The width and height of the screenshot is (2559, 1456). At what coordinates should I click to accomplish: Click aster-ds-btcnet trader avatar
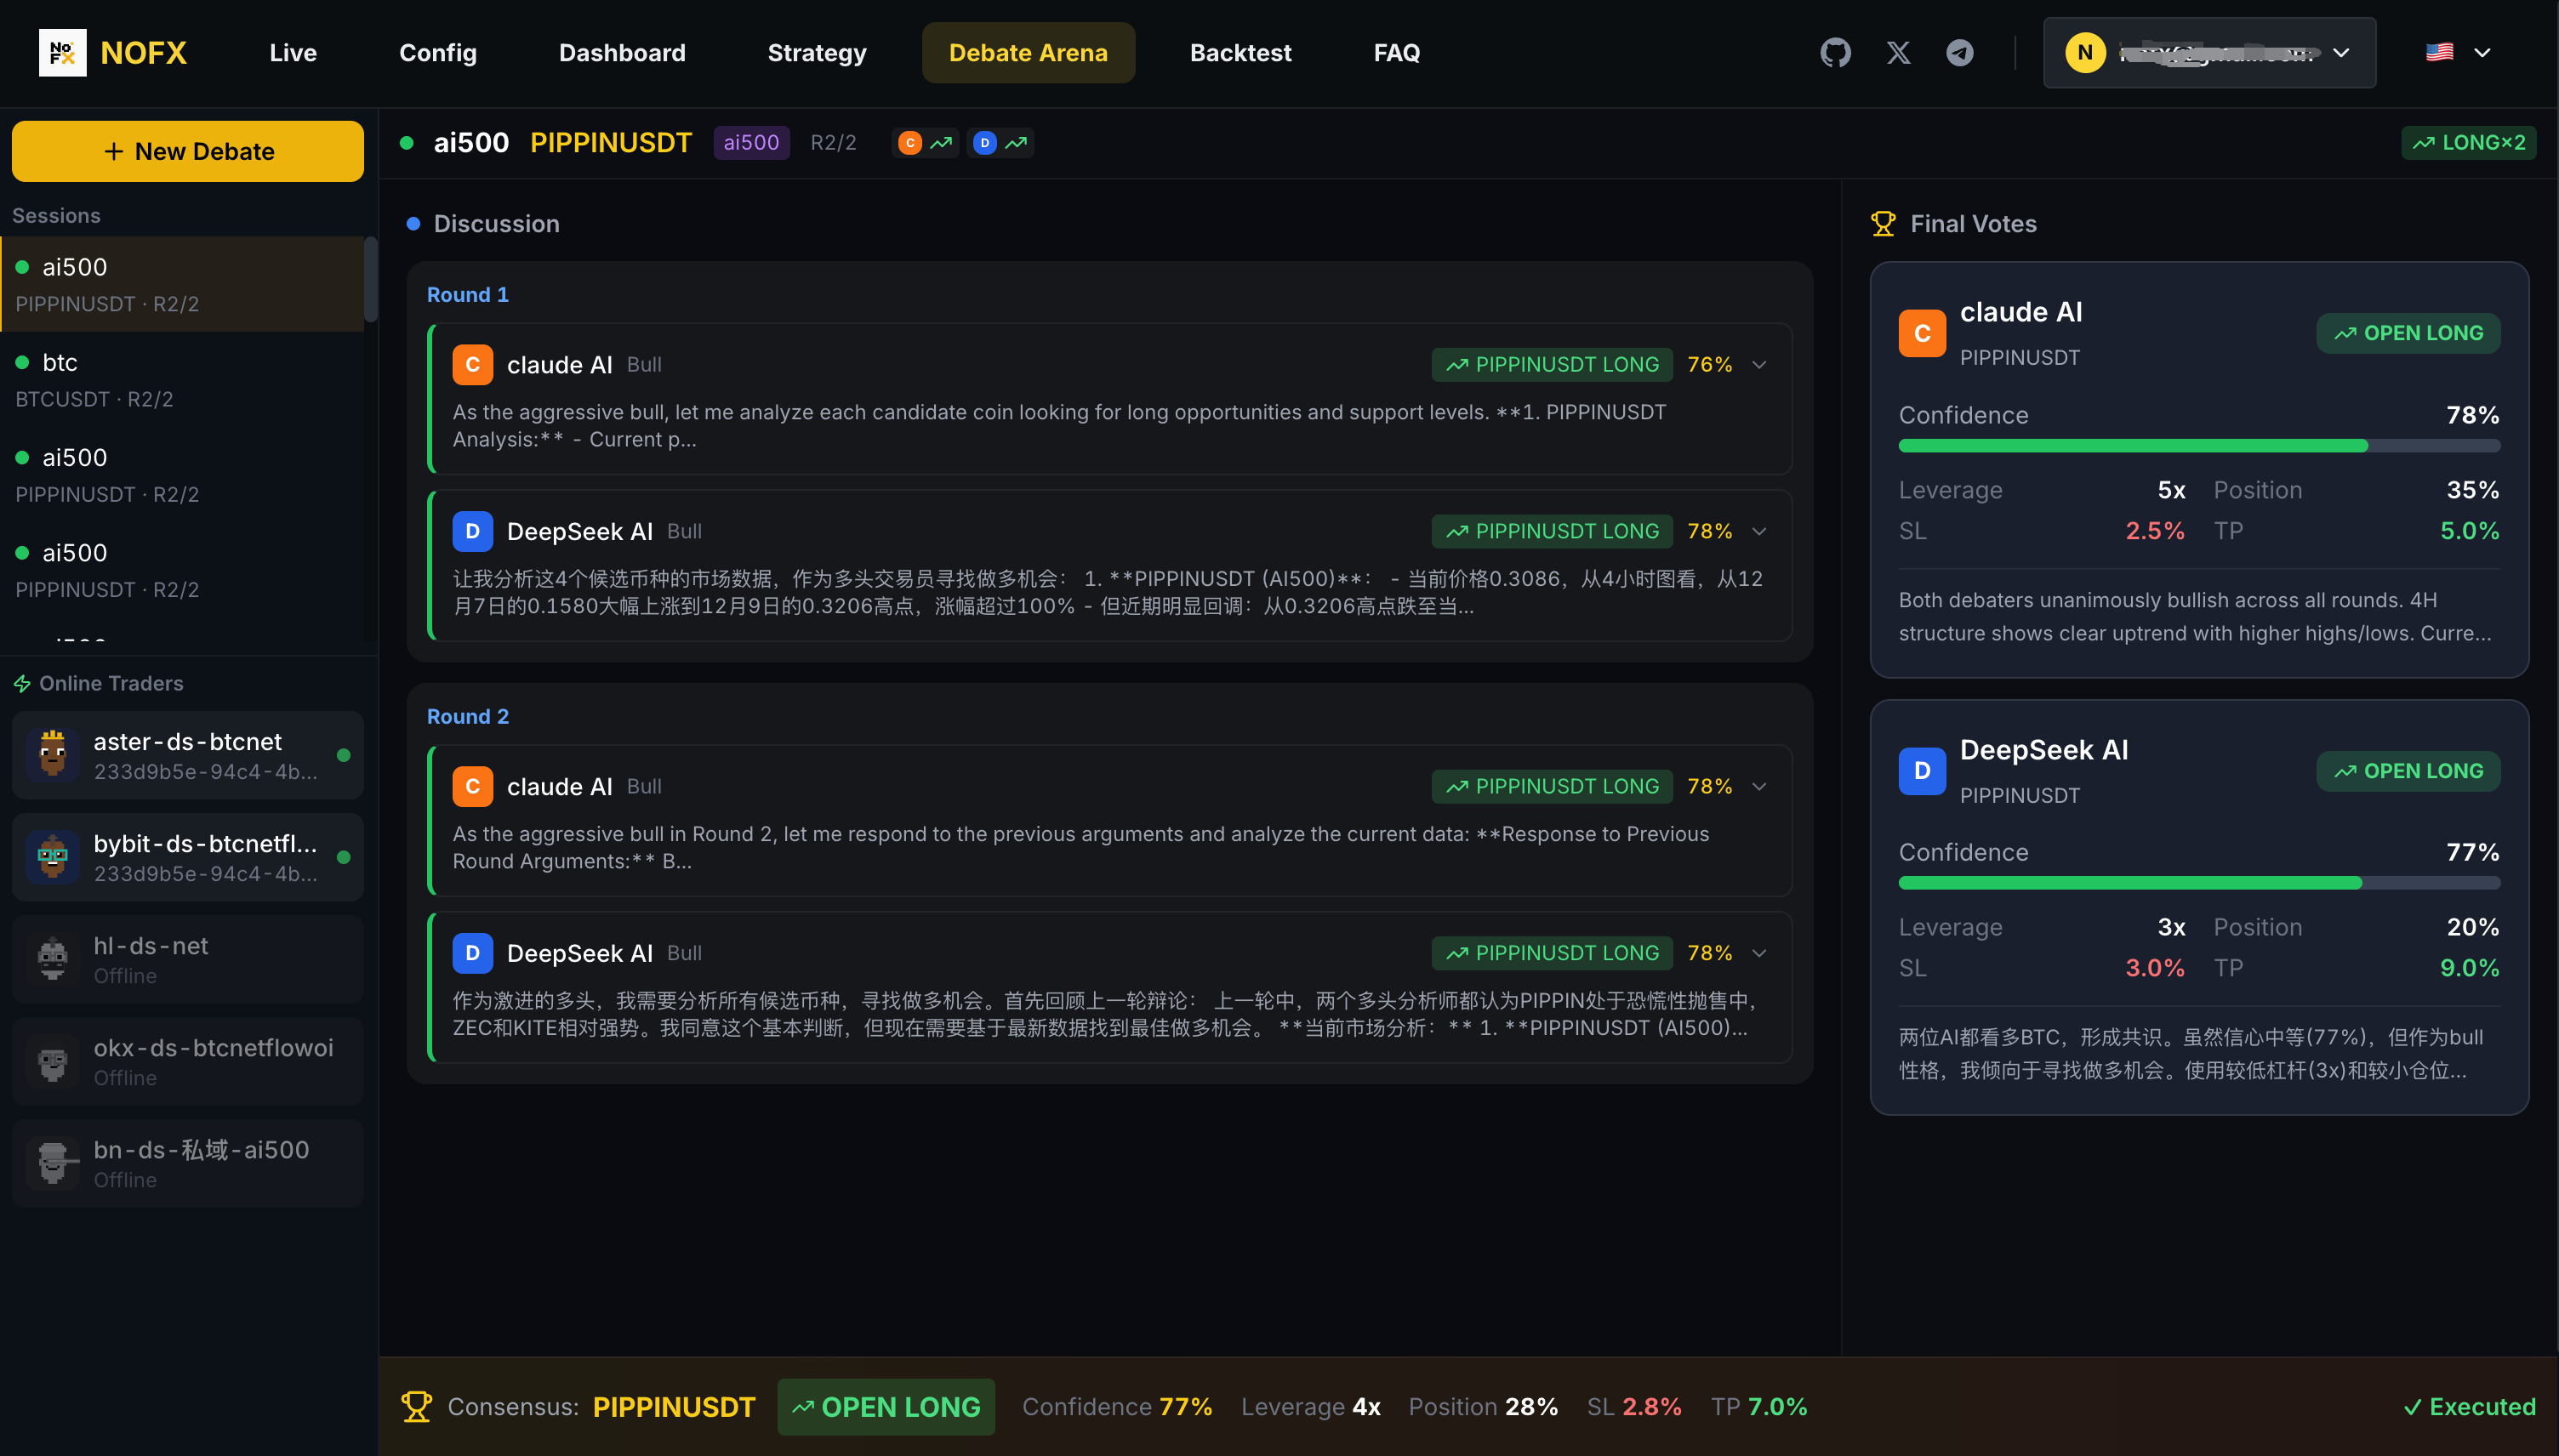point(52,754)
